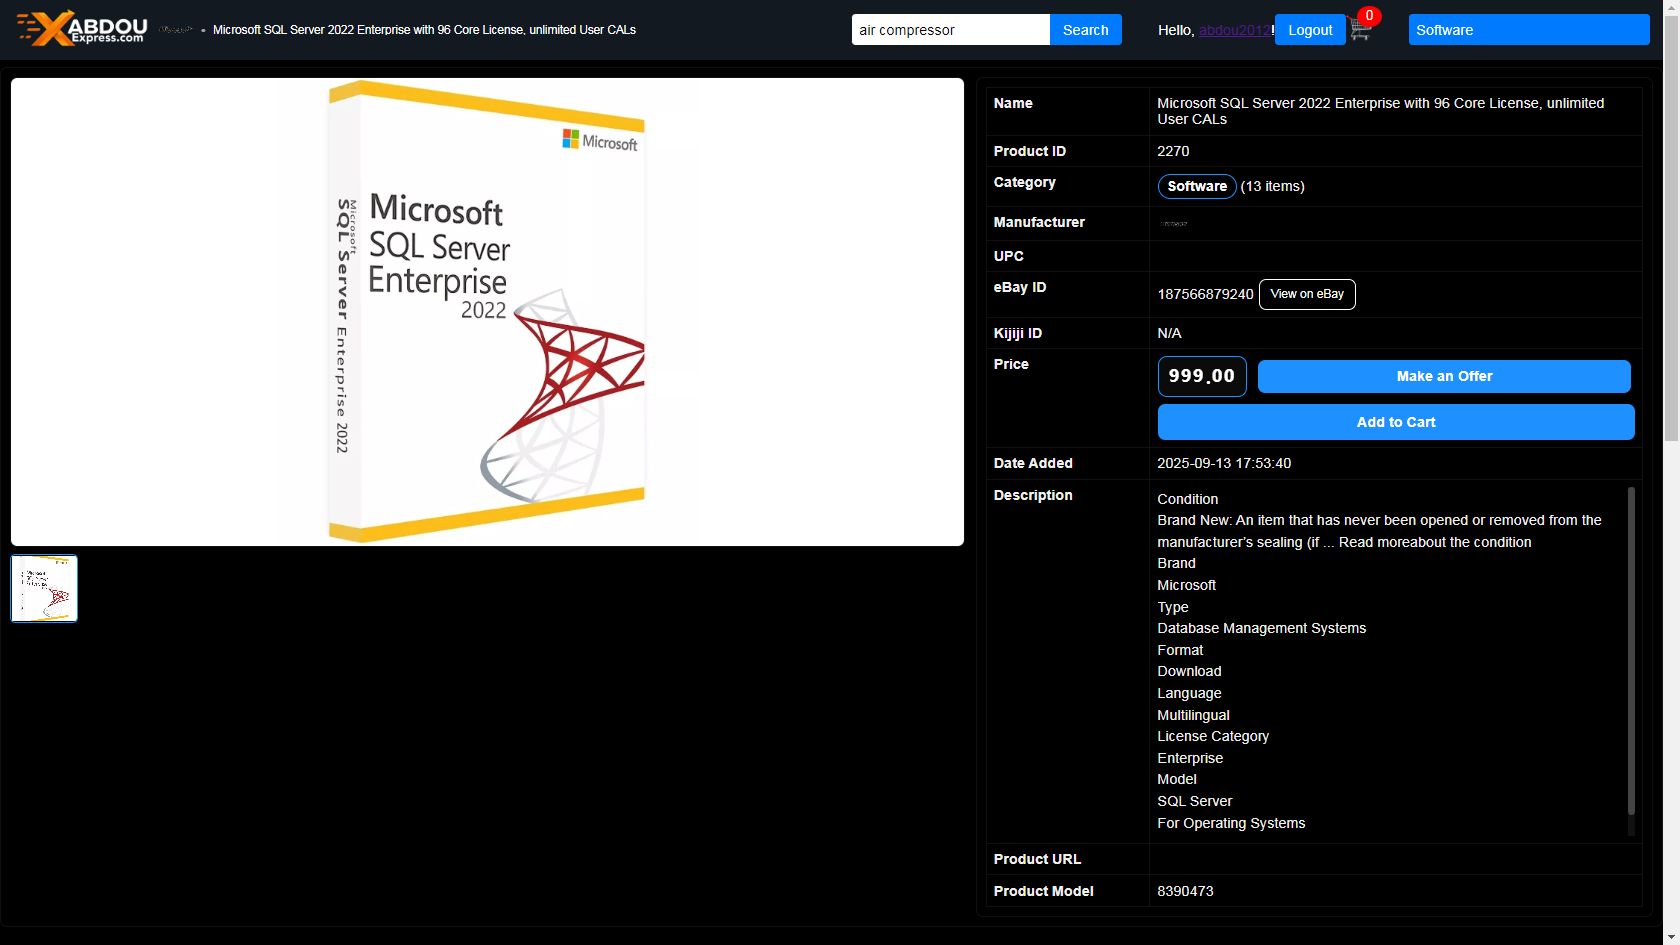Click the manufacturer logo in details table
Viewport: 1680px width, 945px height.
(x=1173, y=224)
